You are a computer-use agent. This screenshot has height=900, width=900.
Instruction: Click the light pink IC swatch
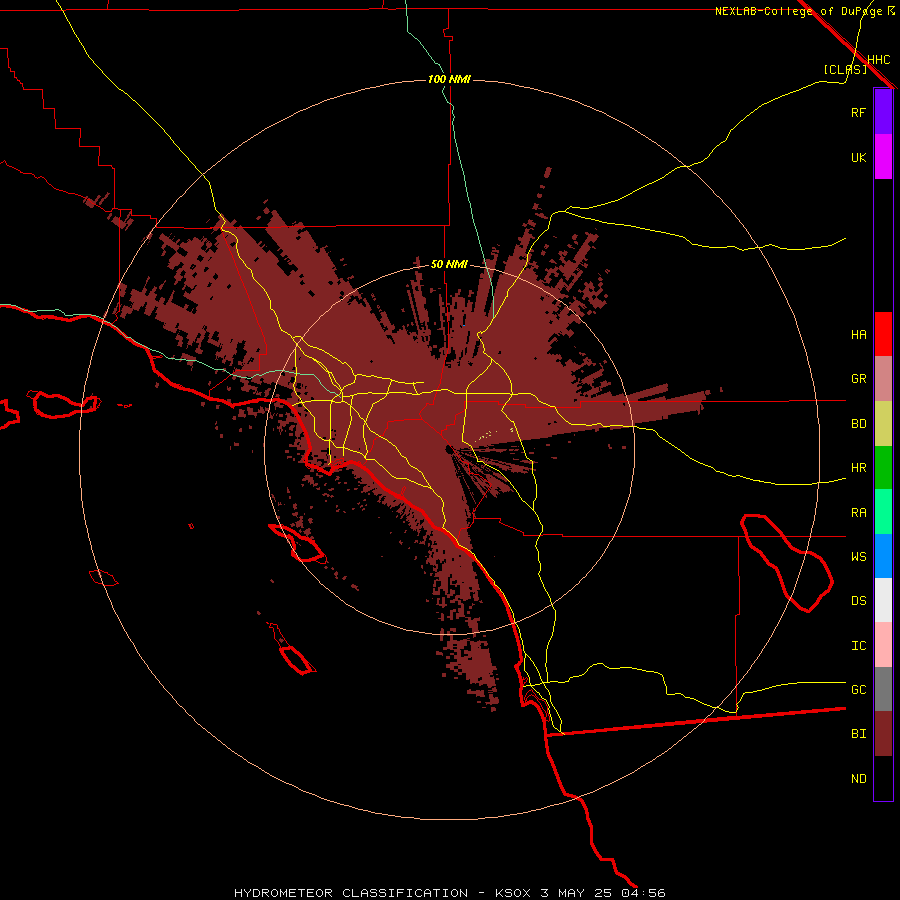tap(883, 645)
